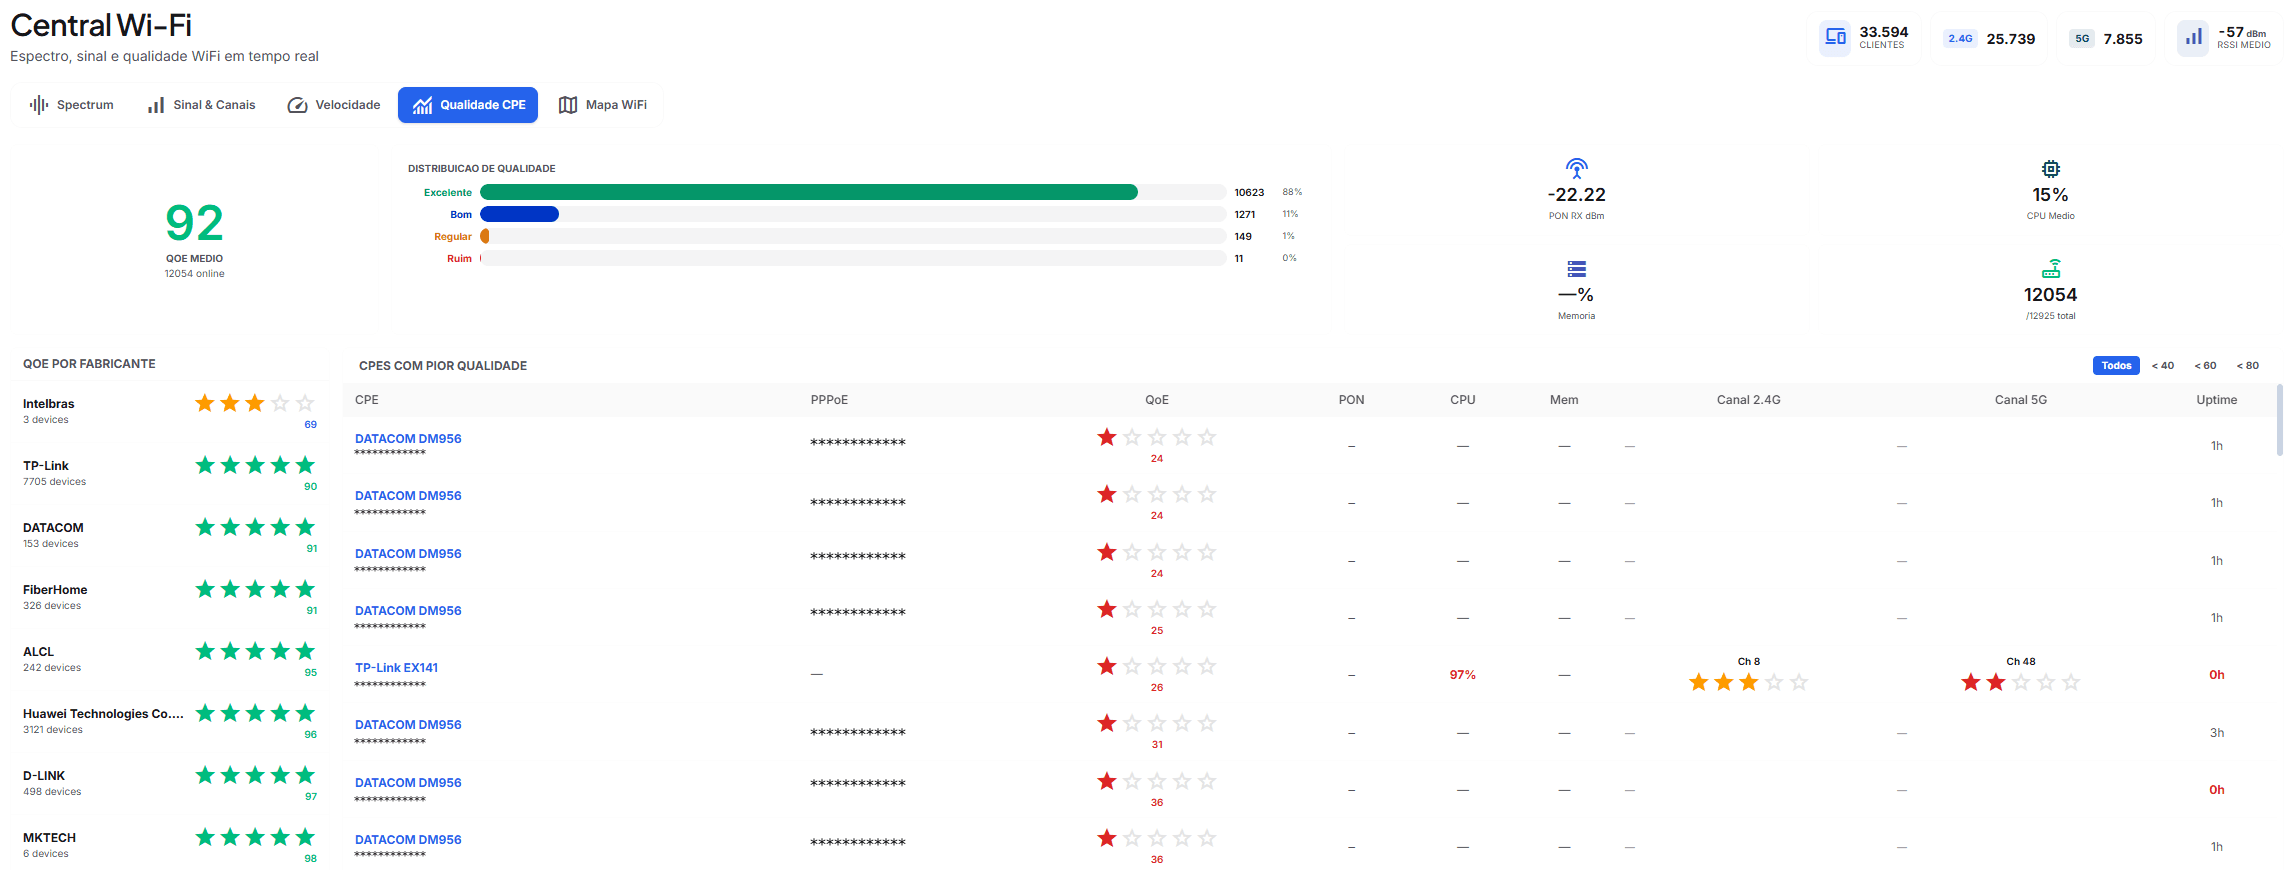Image resolution: width=2292 pixels, height=870 pixels.
Task: Click the 12054 online CPE count card
Action: (x=2051, y=289)
